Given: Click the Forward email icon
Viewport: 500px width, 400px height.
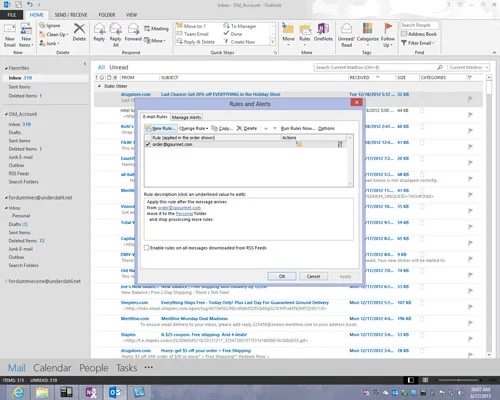Looking at the screenshot, I should (x=133, y=29).
